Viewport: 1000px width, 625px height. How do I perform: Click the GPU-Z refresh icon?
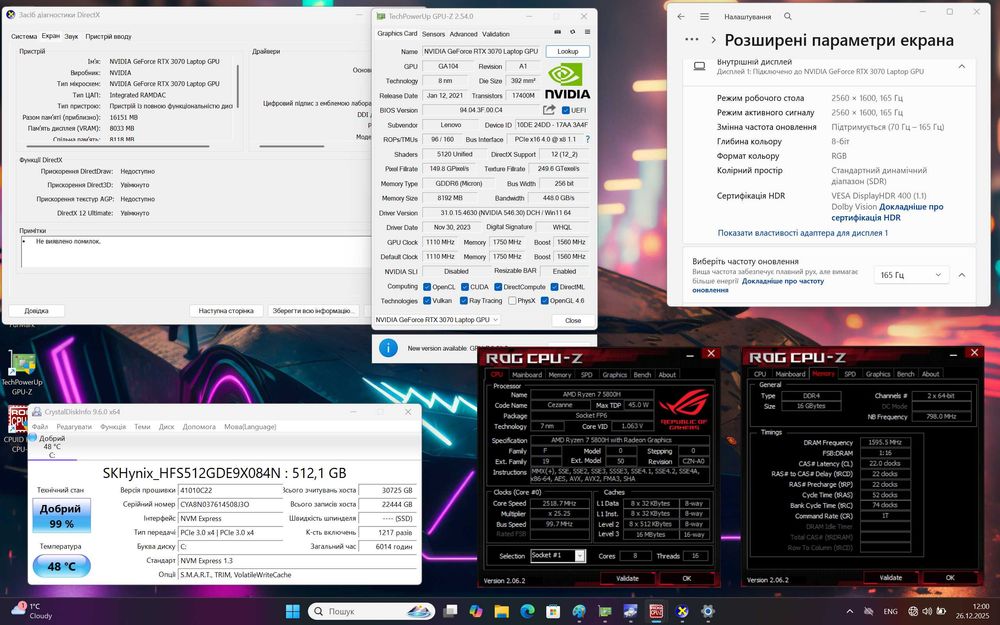click(x=573, y=33)
